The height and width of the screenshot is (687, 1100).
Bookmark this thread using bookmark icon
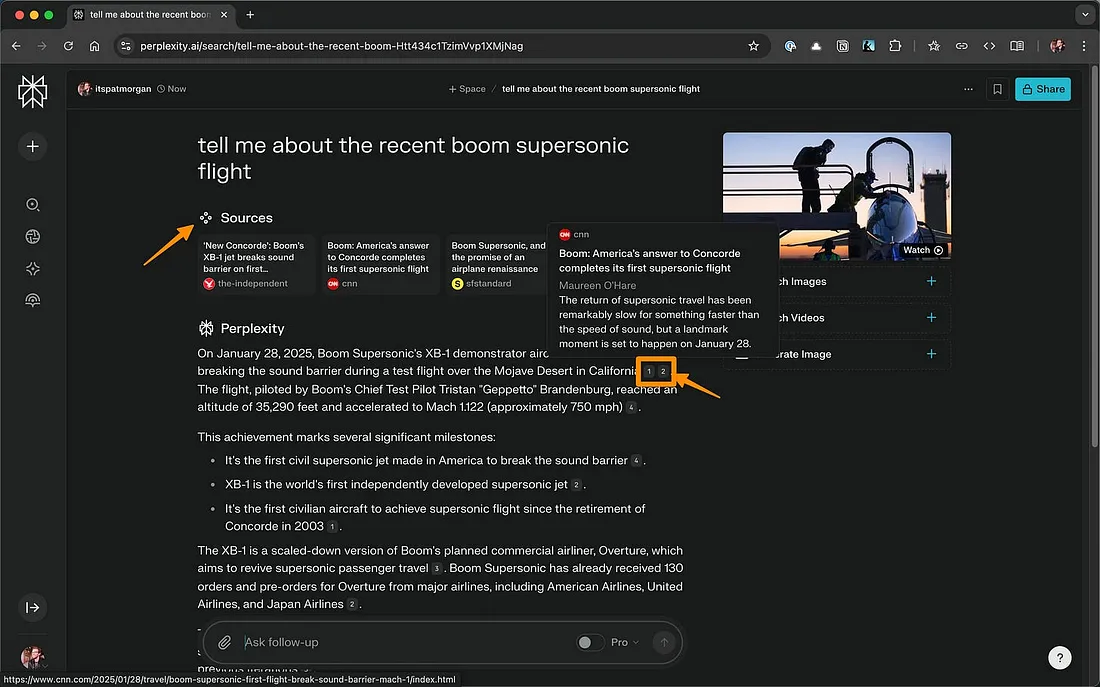[997, 89]
